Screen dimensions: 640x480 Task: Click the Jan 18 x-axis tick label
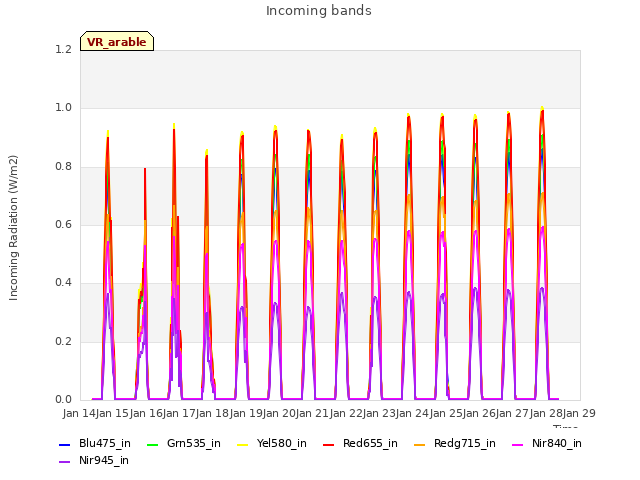coord(213,413)
